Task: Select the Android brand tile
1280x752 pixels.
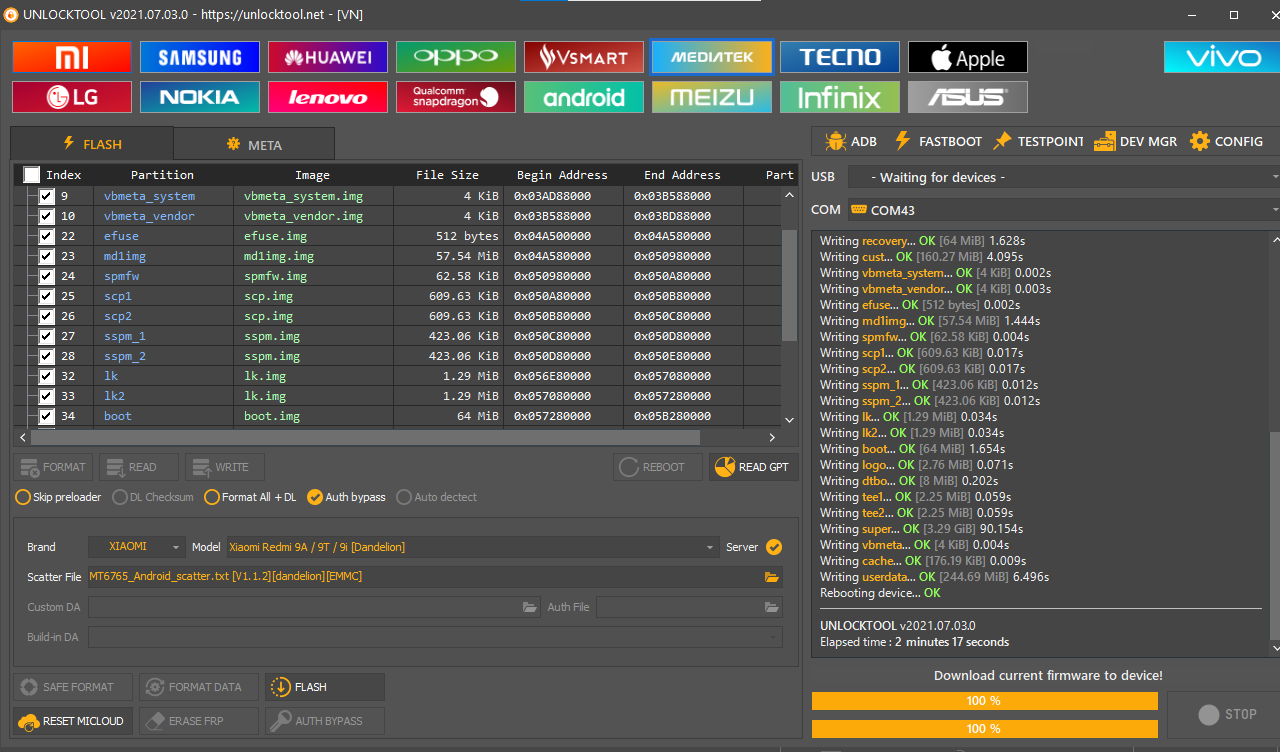Action: [584, 97]
